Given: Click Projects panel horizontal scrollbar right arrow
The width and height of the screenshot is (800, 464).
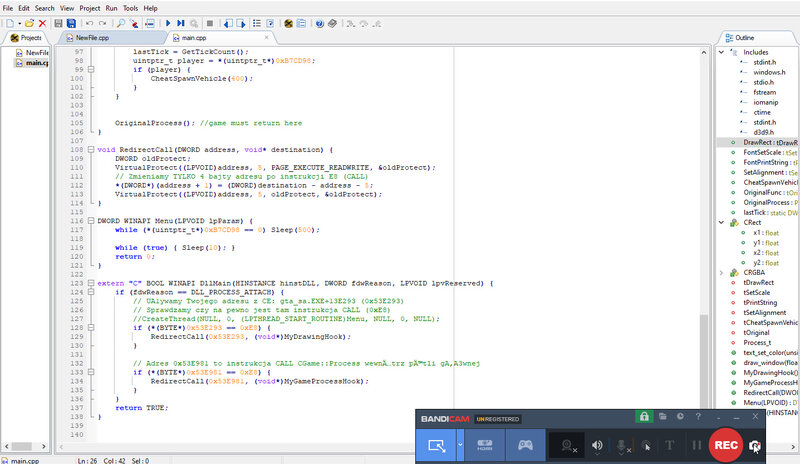Looking at the screenshot, I should coord(44,446).
